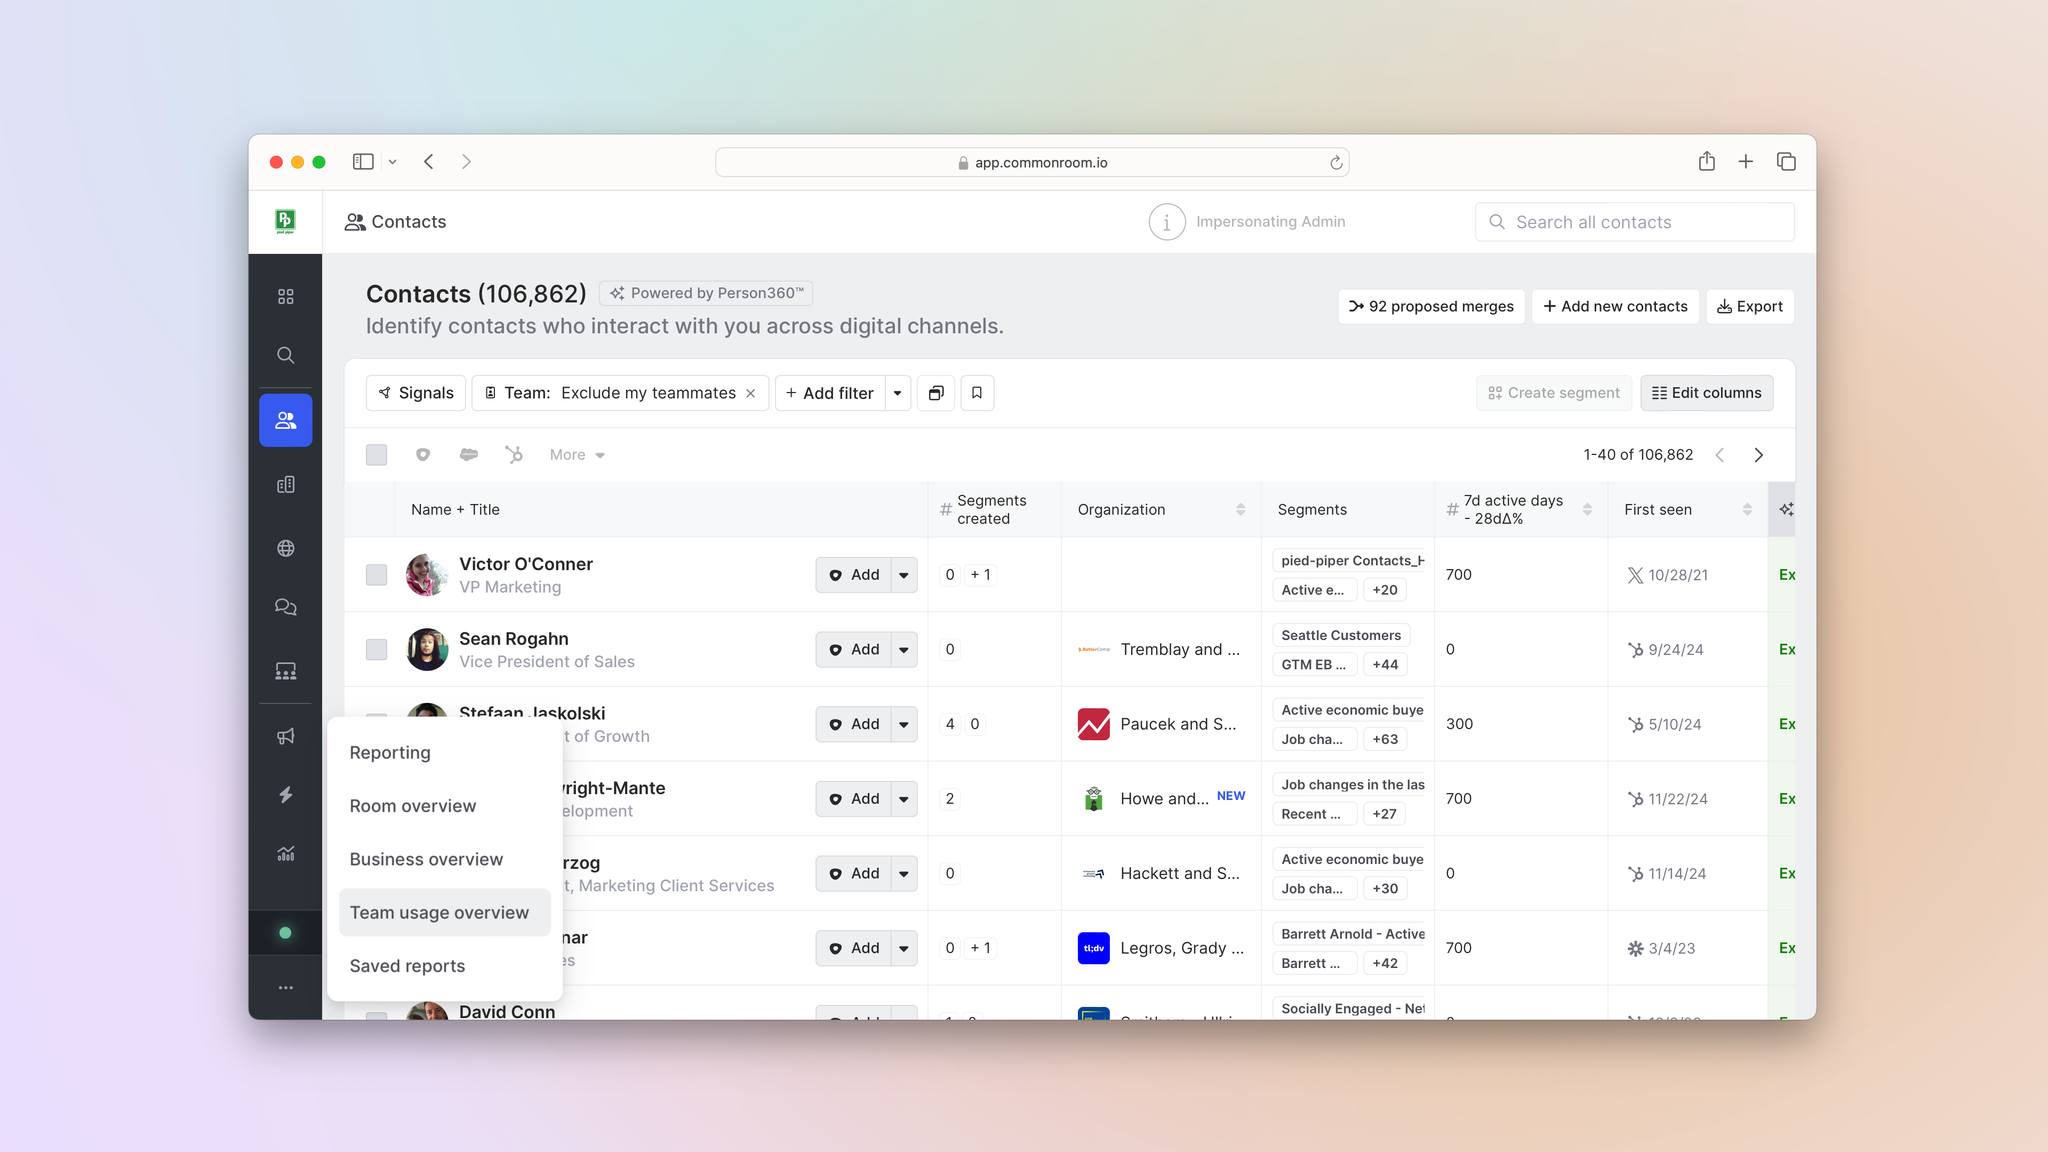Image resolution: width=2048 pixels, height=1152 pixels.
Task: Expand Add dropdown arrow in Howe row
Action: [904, 799]
